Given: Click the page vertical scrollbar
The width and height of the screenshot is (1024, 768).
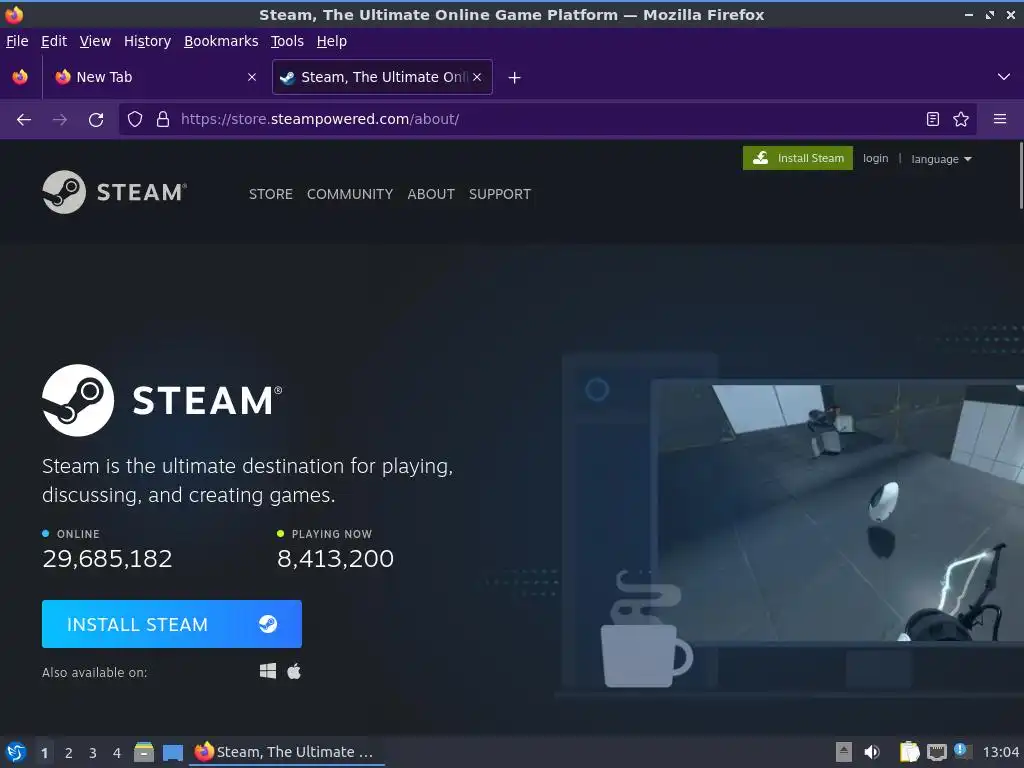Looking at the screenshot, I should coord(1021,176).
